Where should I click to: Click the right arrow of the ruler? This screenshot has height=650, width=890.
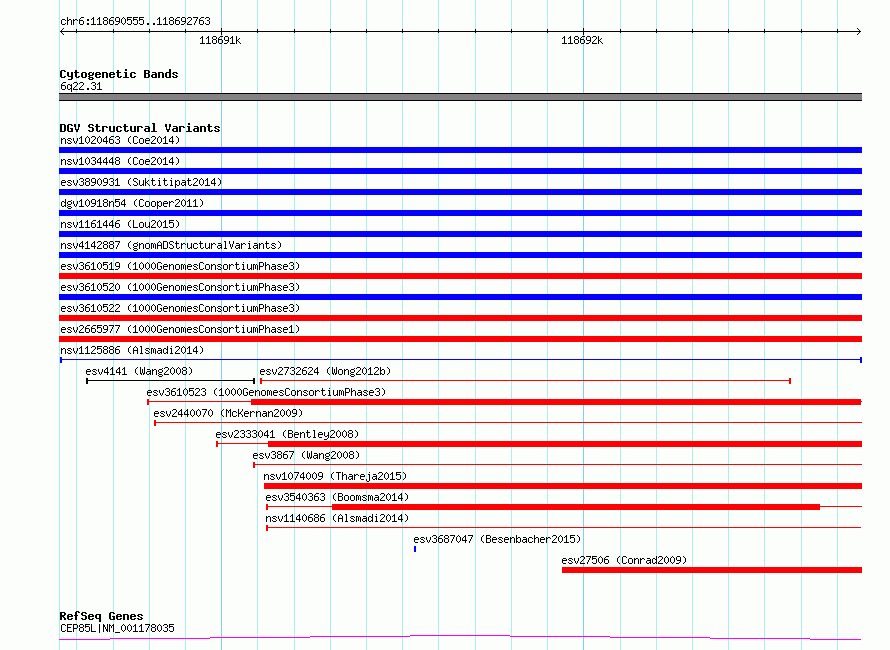pos(859,31)
